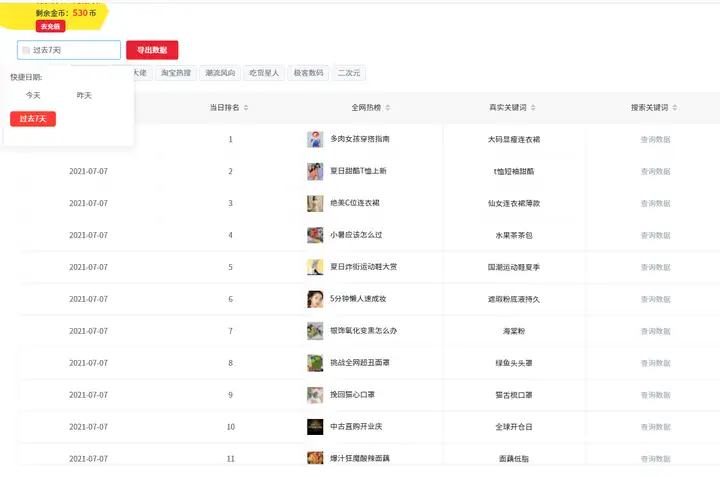Click 查询数据 for 遮瑕粉底液持久 row

655,299
